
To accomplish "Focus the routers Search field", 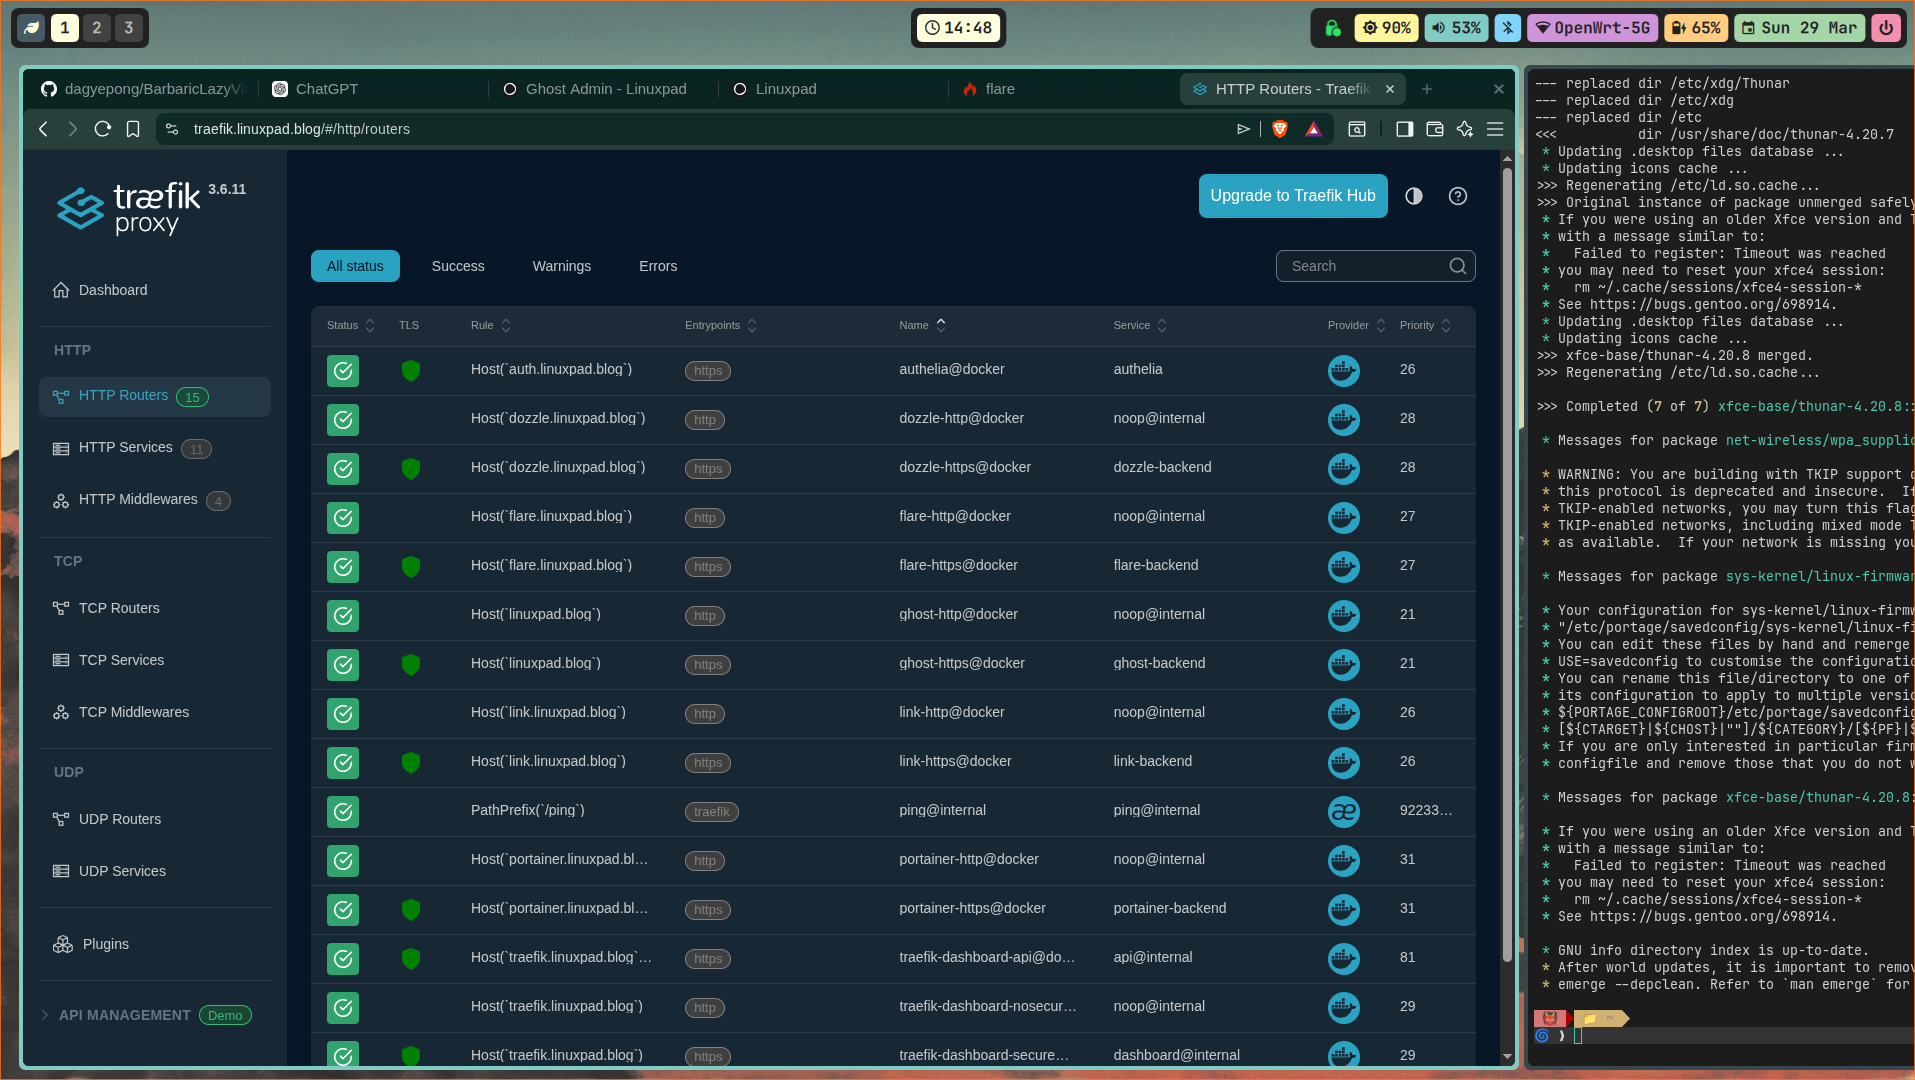I will (1365, 266).
